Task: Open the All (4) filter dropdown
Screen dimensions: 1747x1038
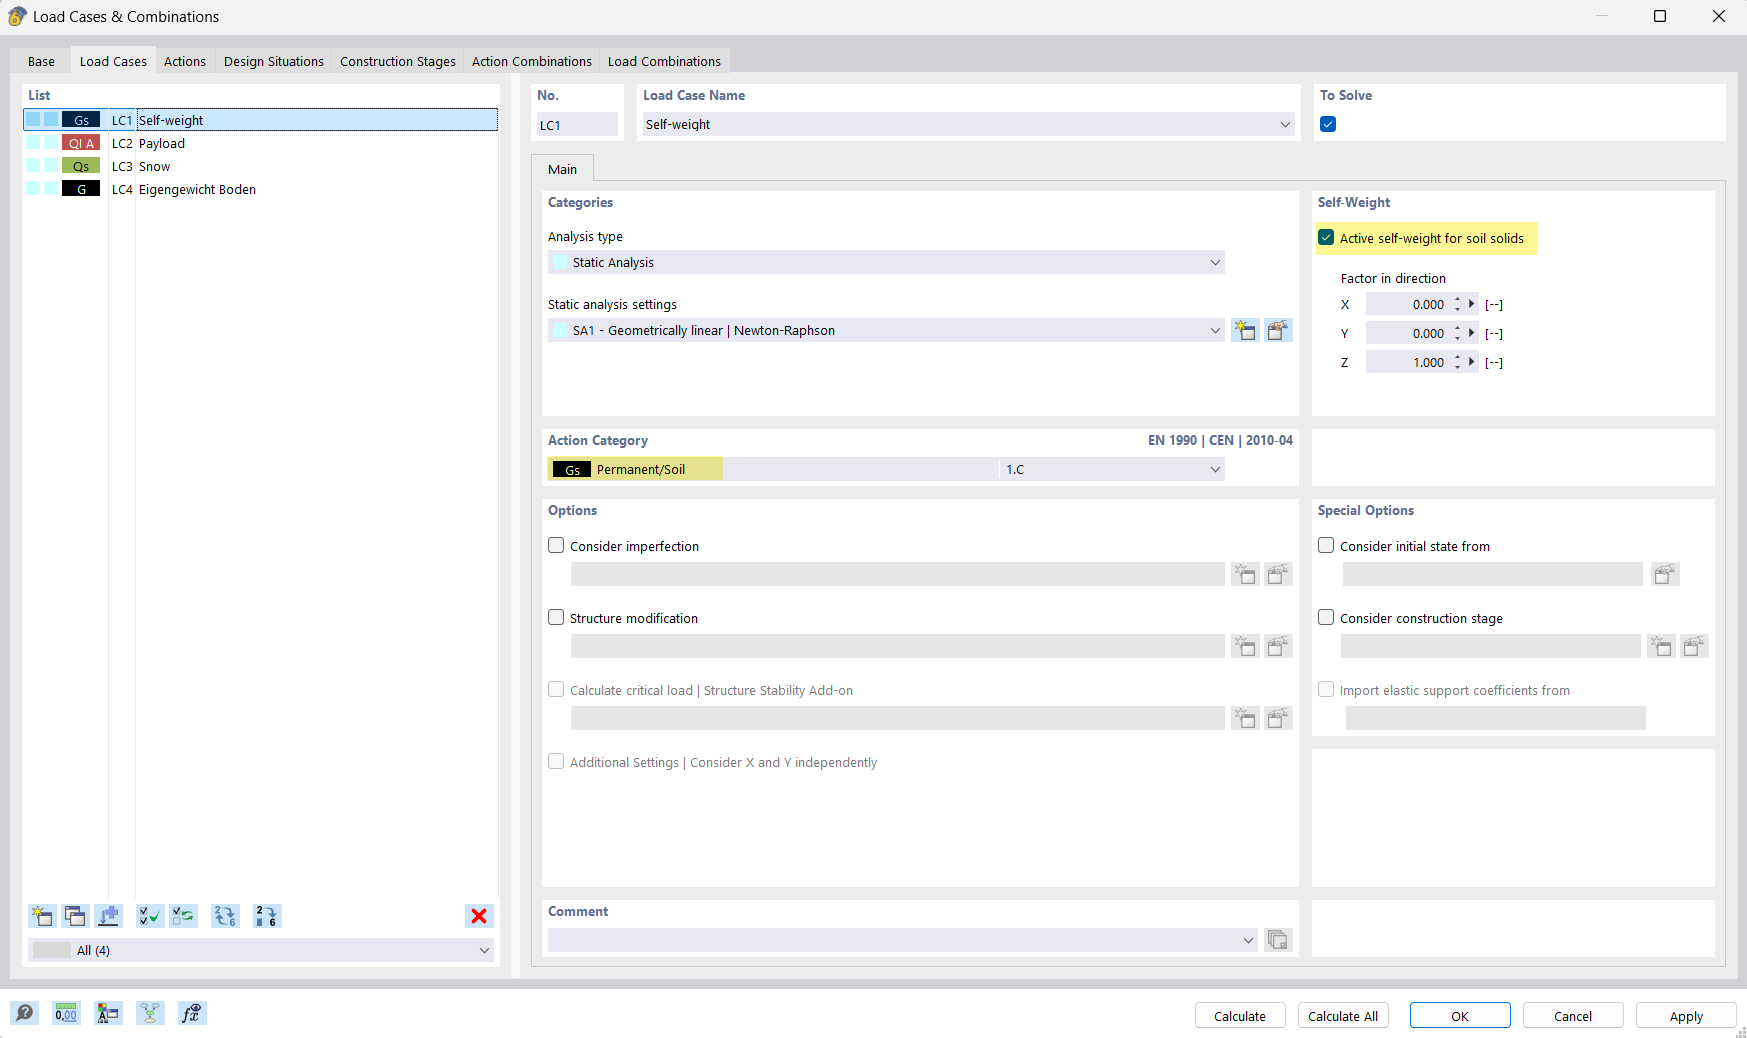Action: pos(484,950)
